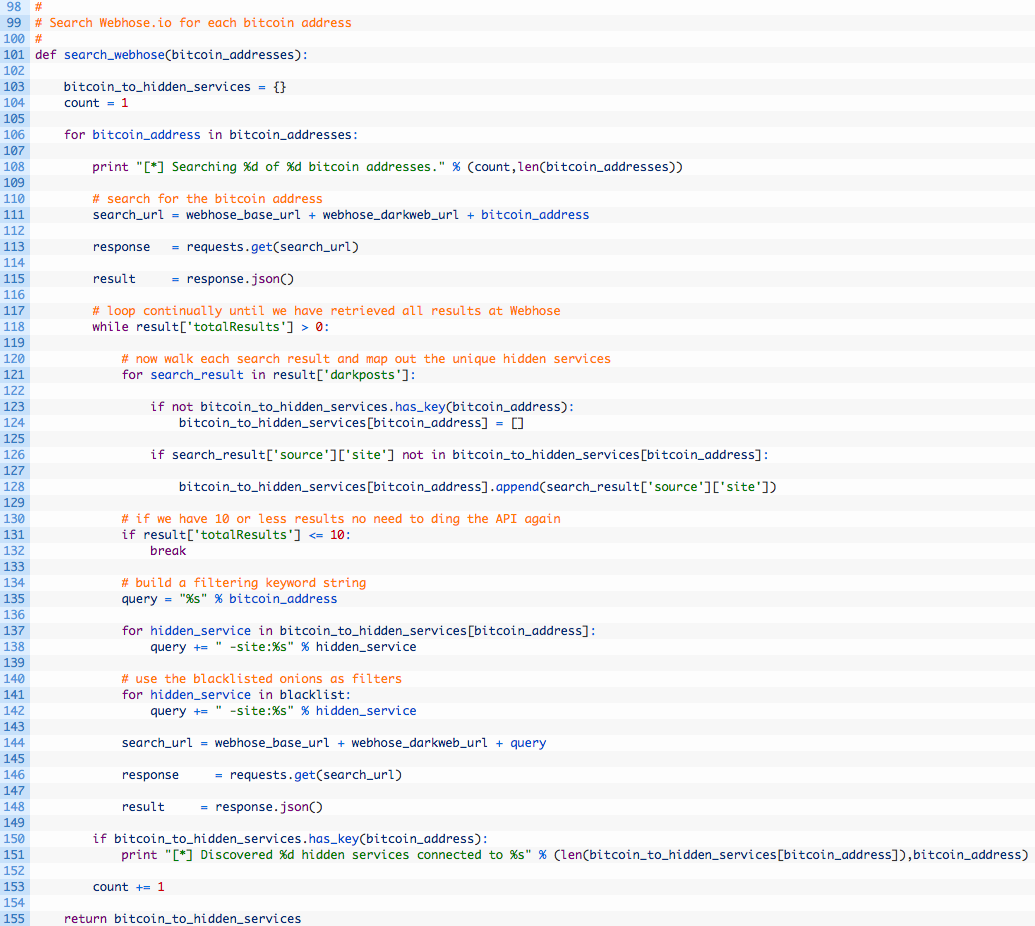1035x926 pixels.
Task: Click the function name search_webhose
Action: (x=114, y=55)
